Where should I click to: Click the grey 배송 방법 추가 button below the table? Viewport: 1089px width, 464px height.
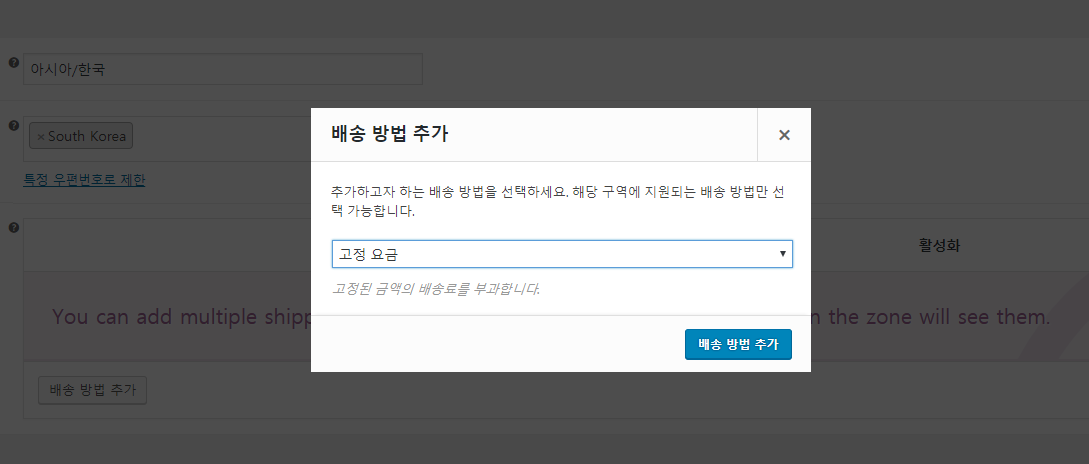[92, 390]
